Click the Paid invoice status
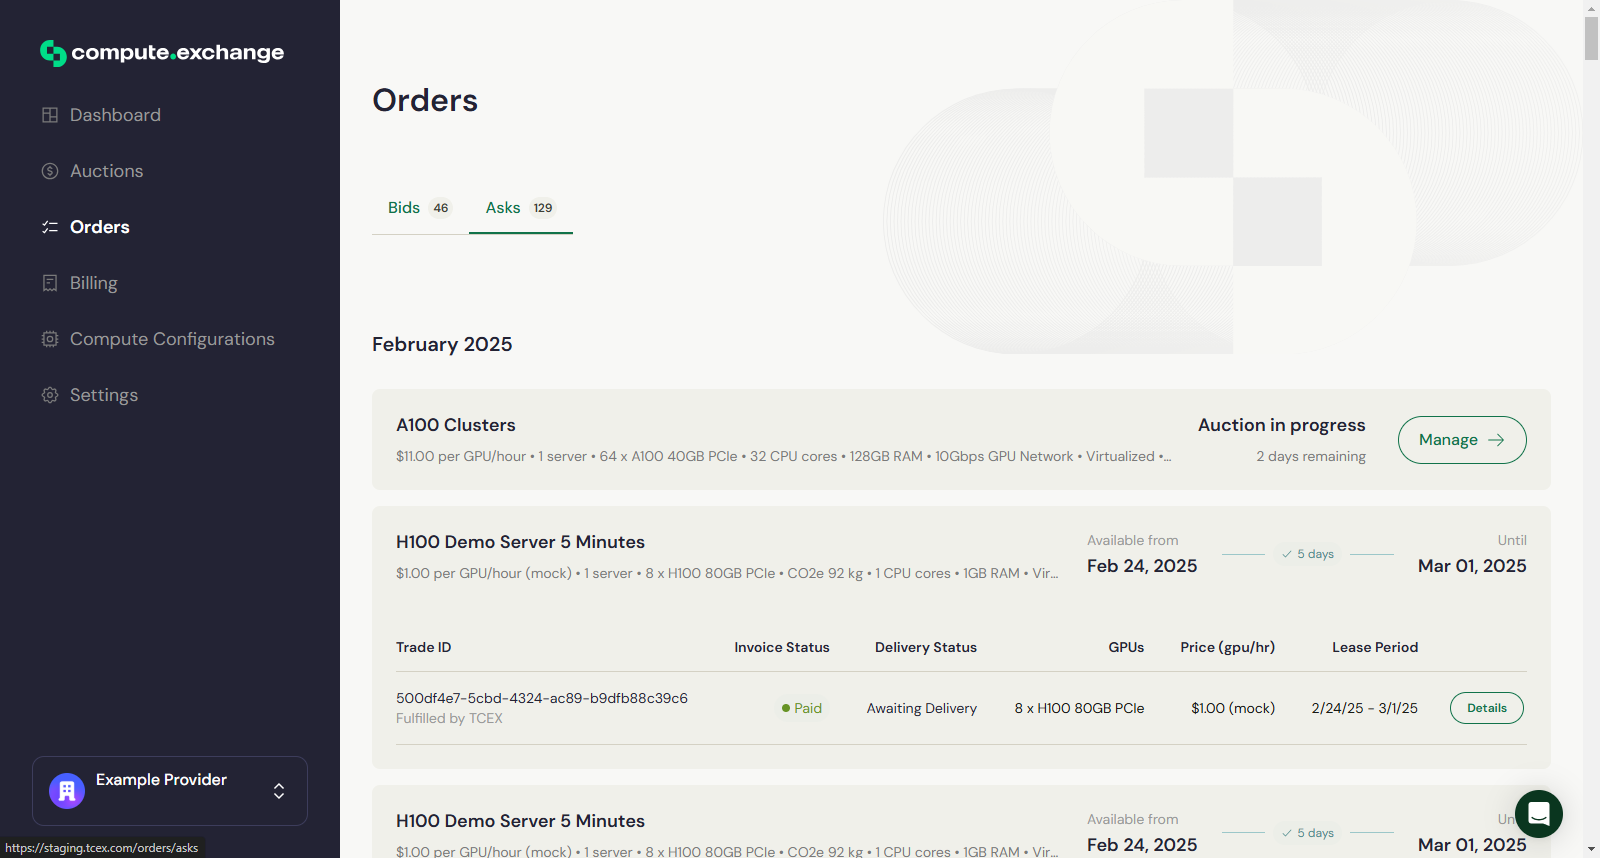The height and width of the screenshot is (858, 1600). point(802,708)
